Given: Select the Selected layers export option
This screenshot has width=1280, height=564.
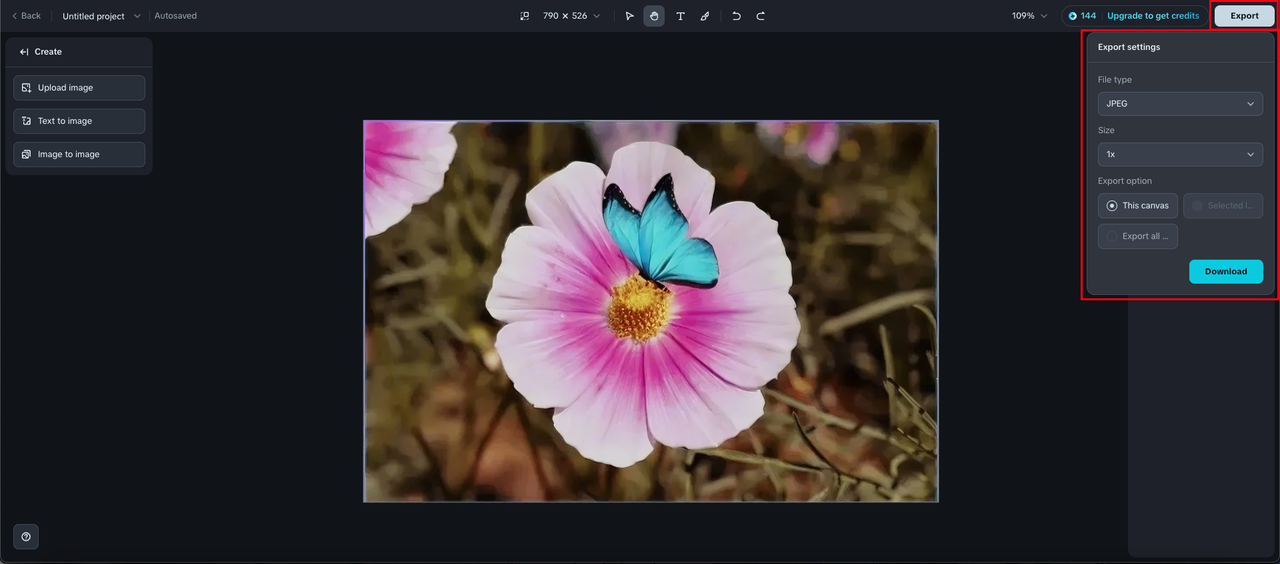Looking at the screenshot, I should (1223, 206).
